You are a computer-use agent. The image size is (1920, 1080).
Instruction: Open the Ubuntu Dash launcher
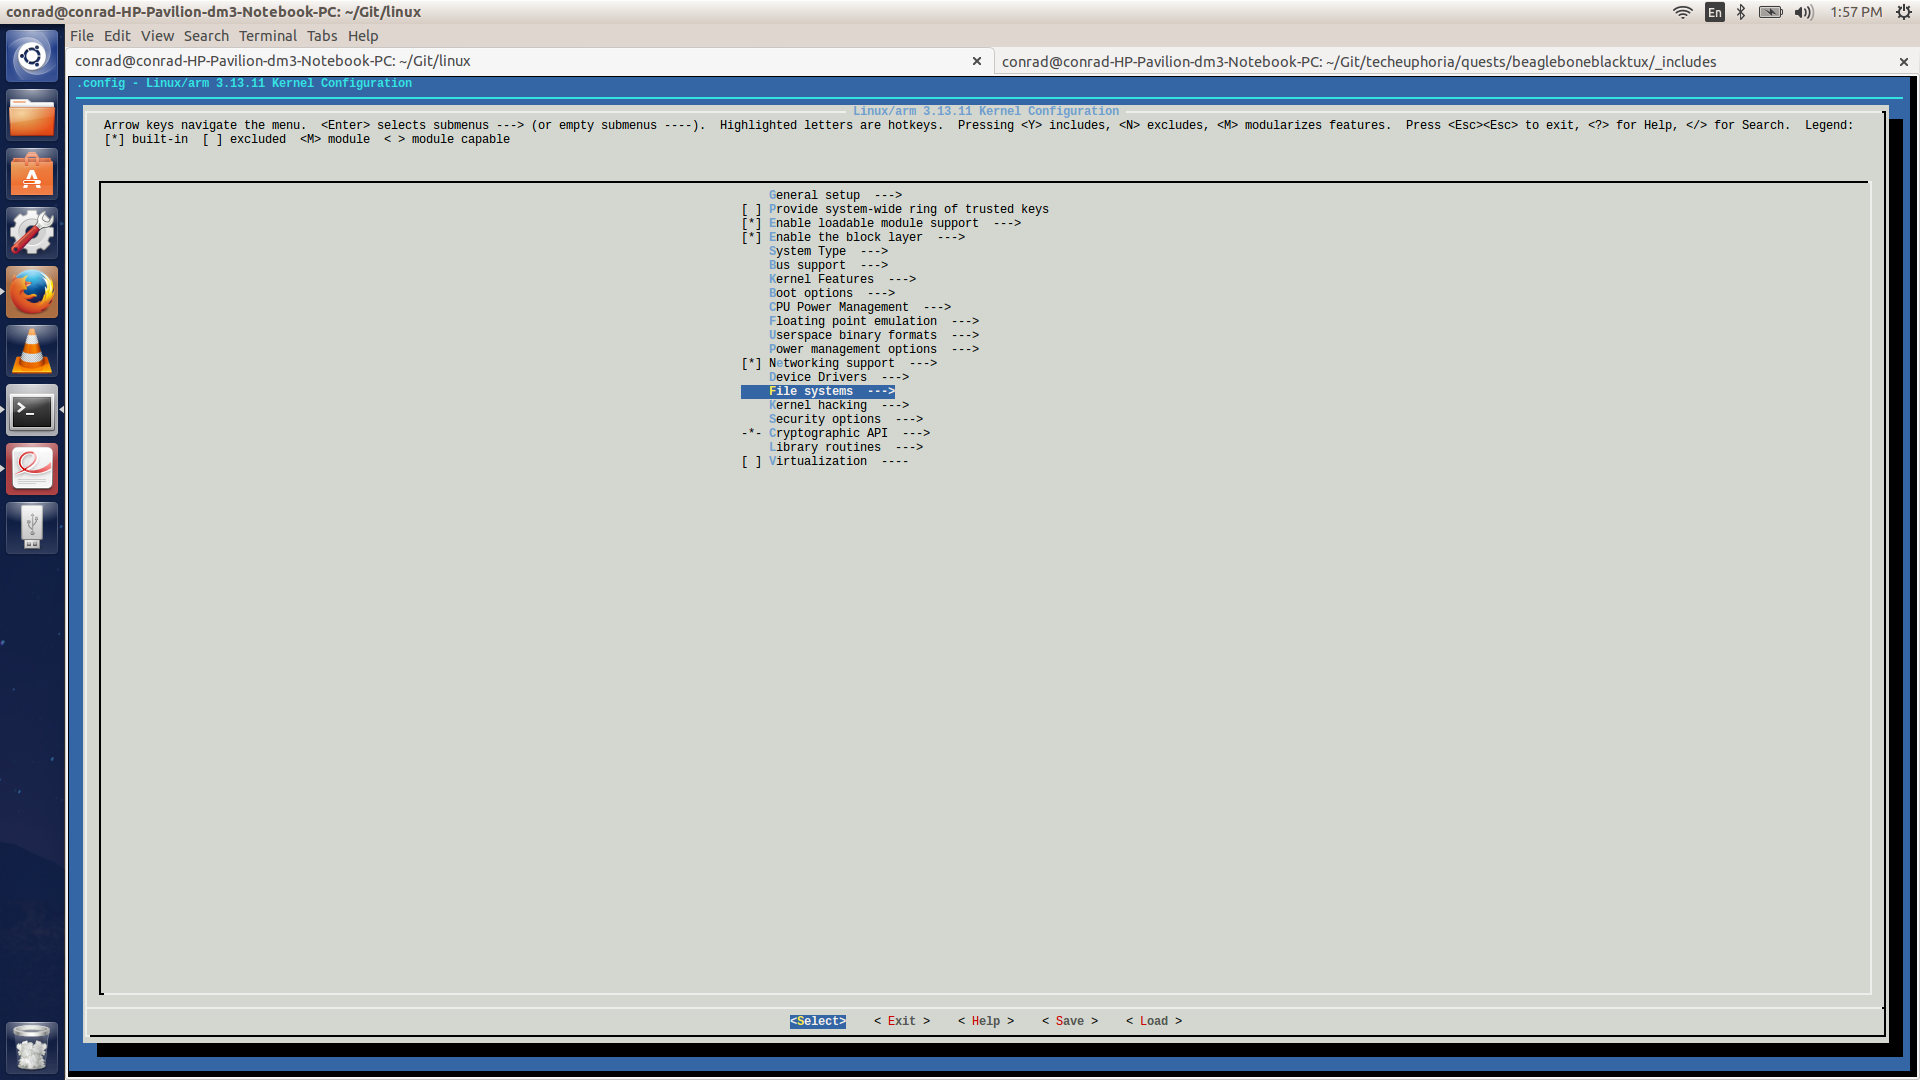click(33, 55)
